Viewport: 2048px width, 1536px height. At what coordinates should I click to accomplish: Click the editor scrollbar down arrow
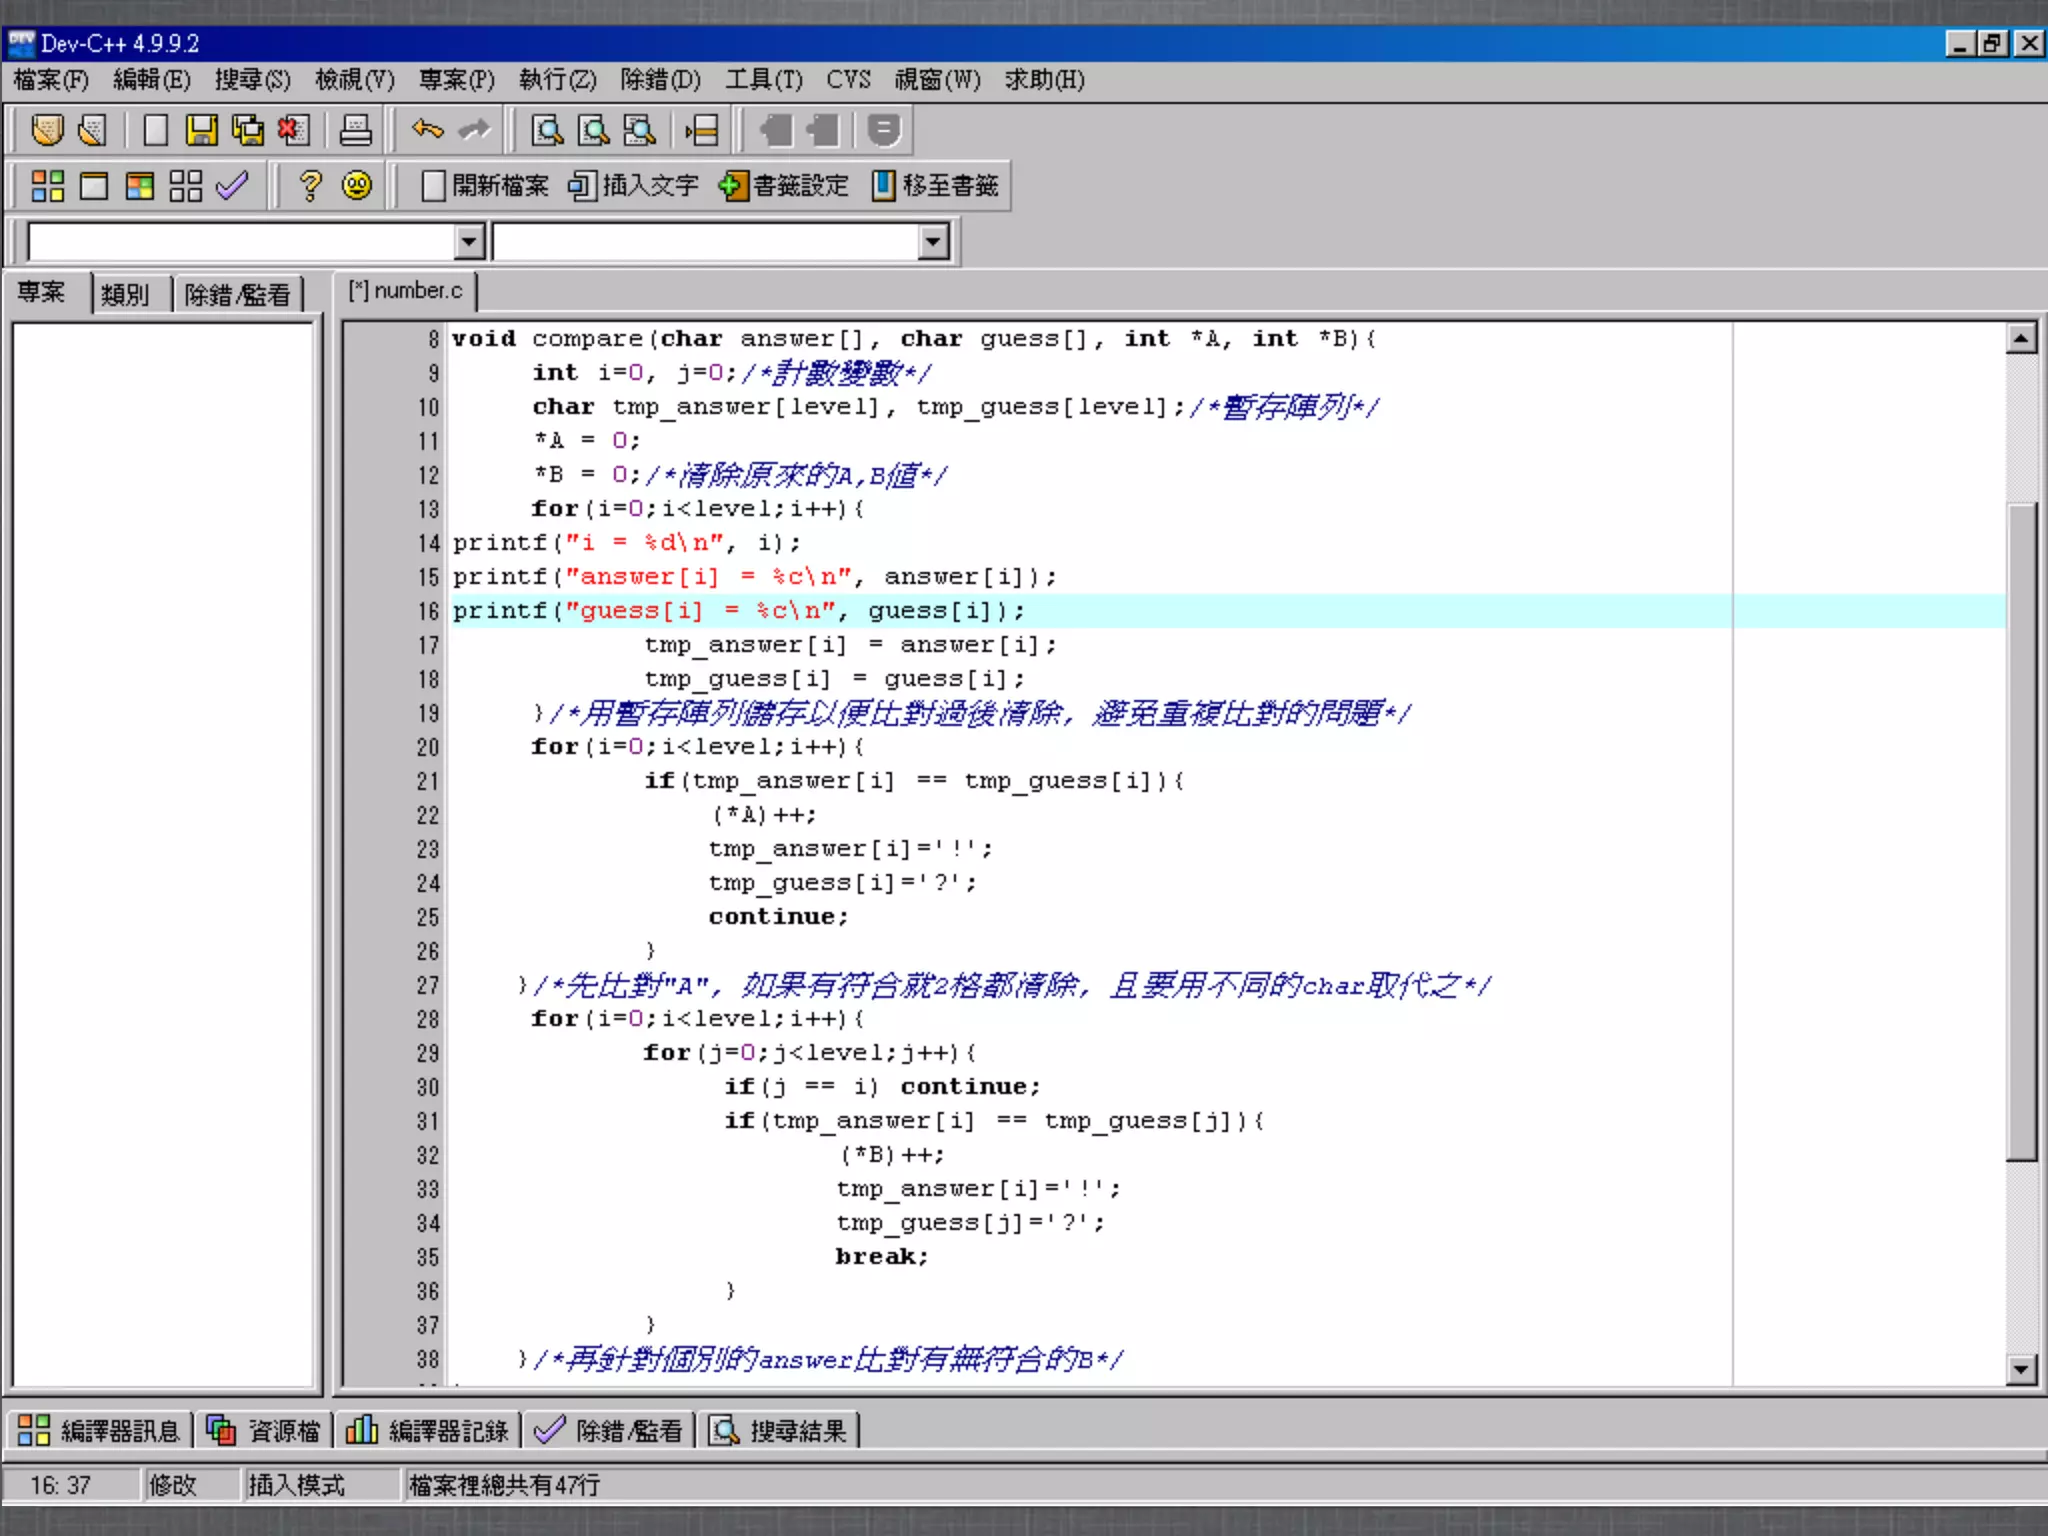coord(2021,1369)
